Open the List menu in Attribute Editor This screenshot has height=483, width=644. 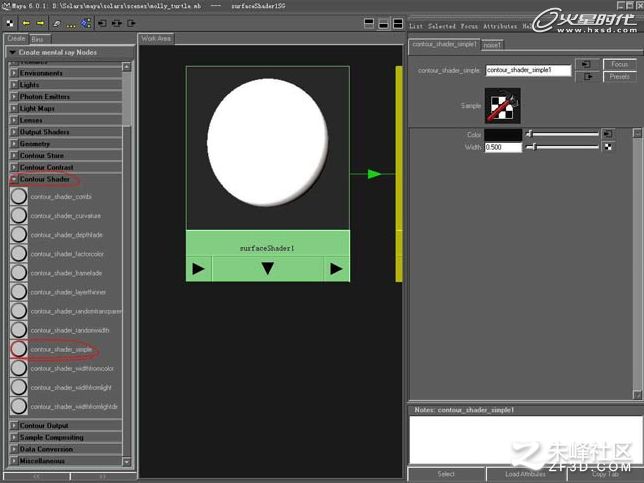[416, 26]
